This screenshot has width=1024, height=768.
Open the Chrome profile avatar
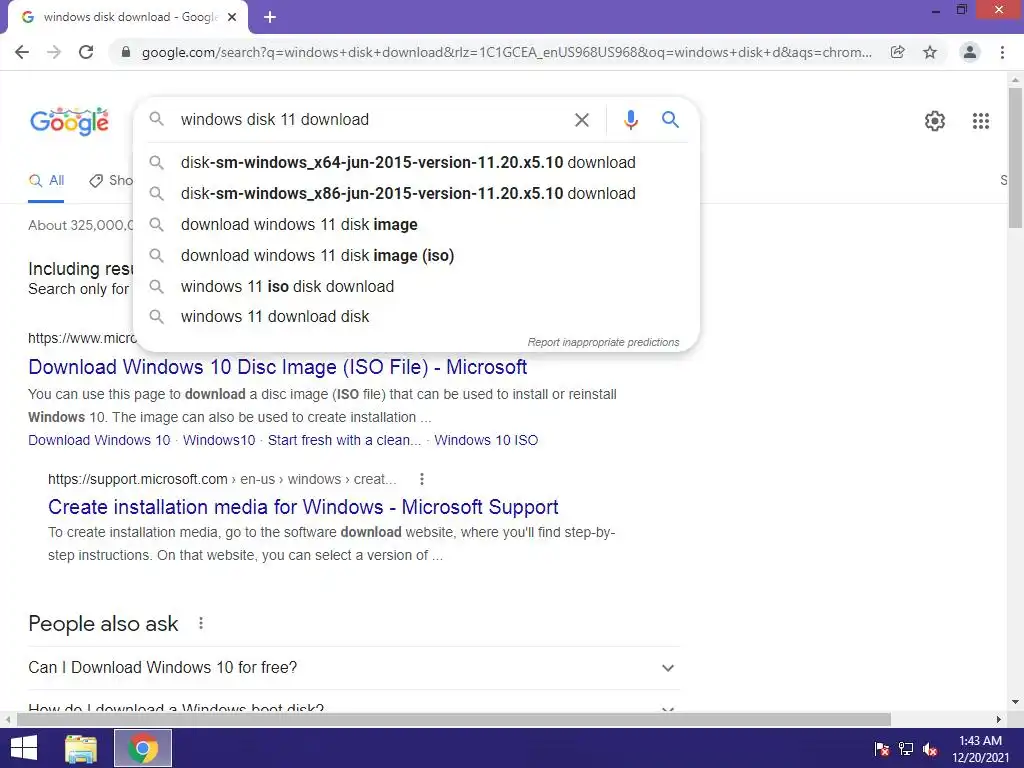[970, 52]
